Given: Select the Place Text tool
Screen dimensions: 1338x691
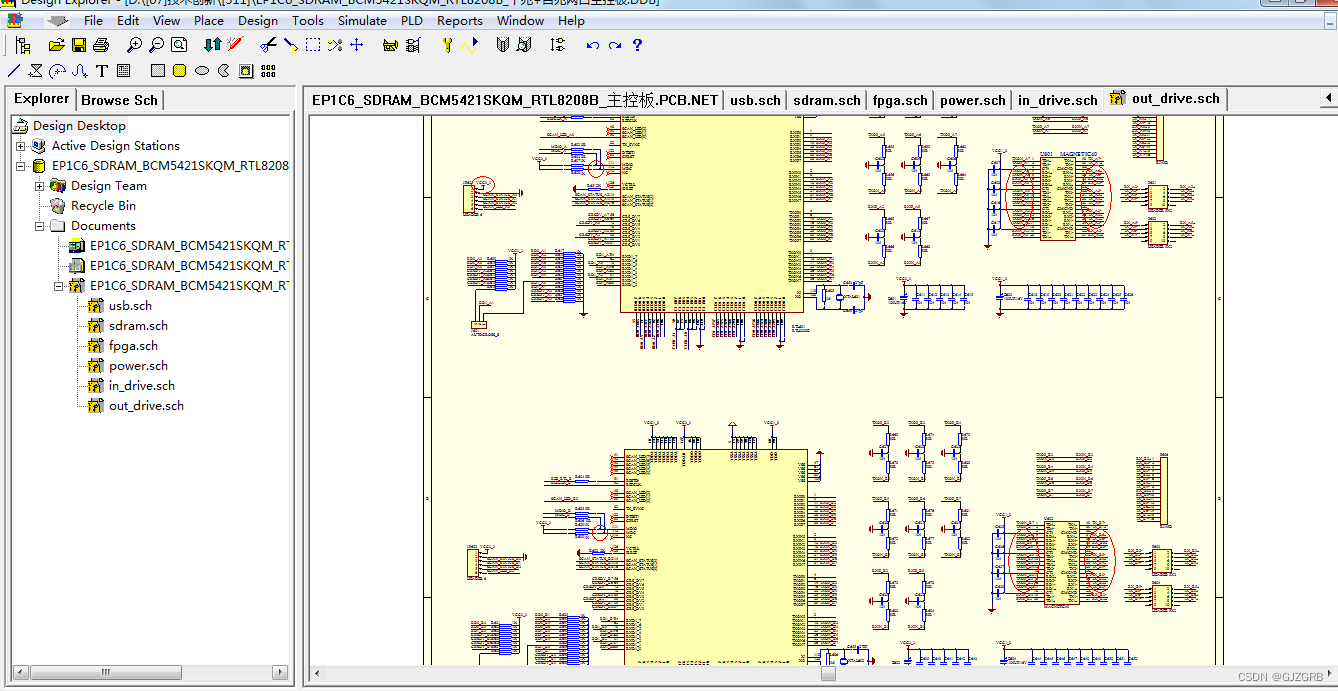Looking at the screenshot, I should [100, 70].
